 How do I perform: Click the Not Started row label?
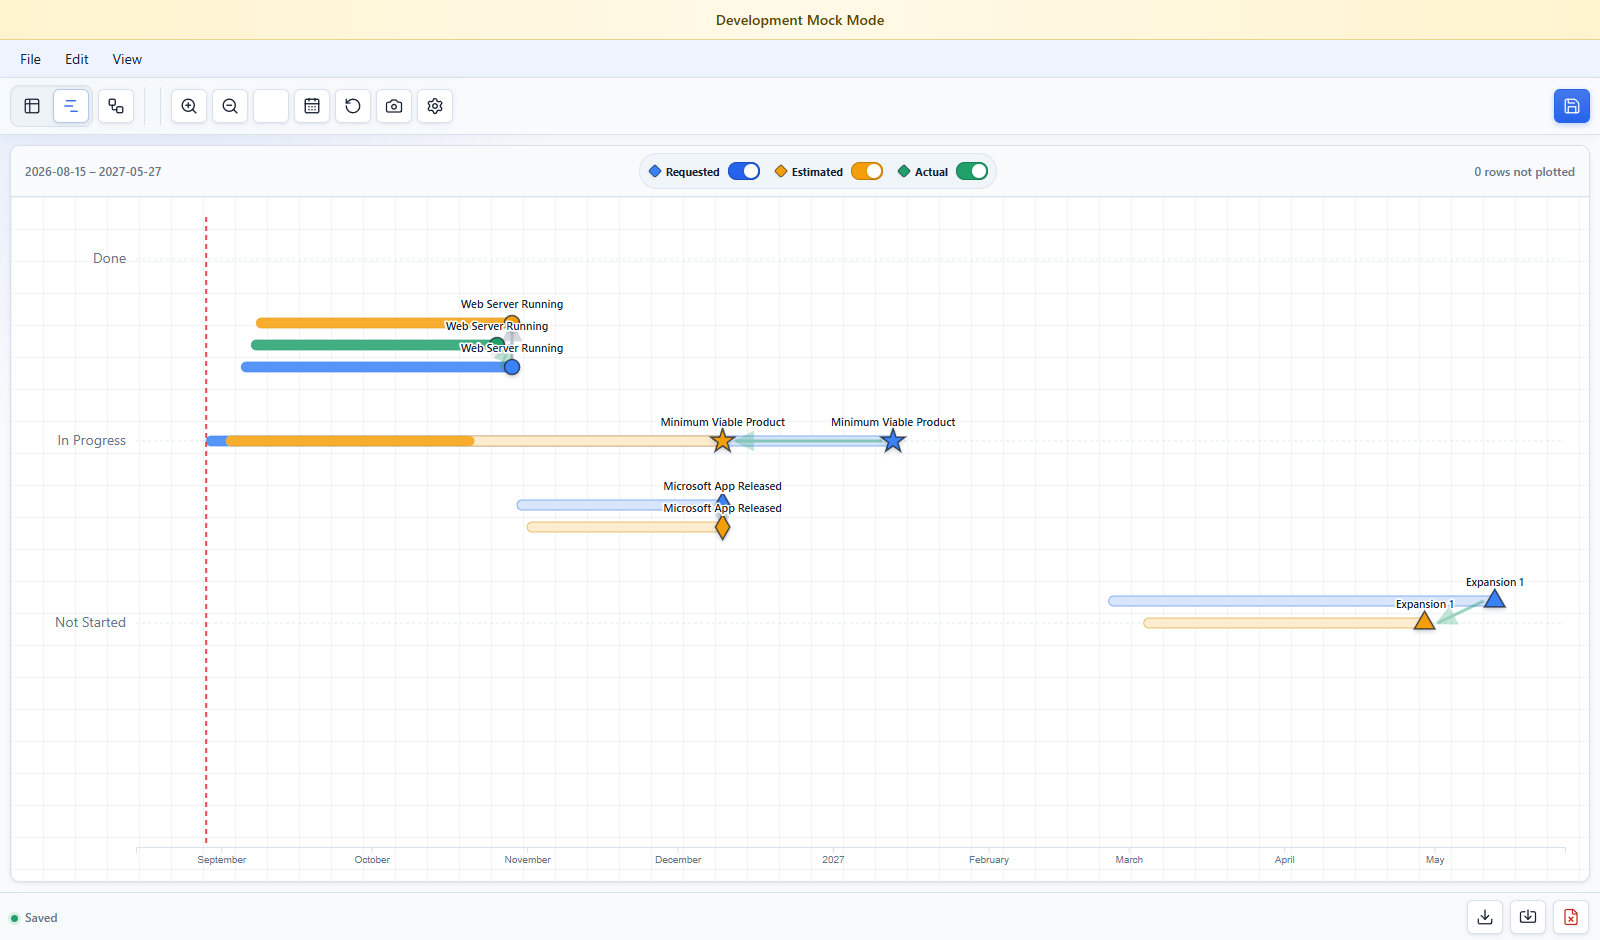tap(90, 622)
